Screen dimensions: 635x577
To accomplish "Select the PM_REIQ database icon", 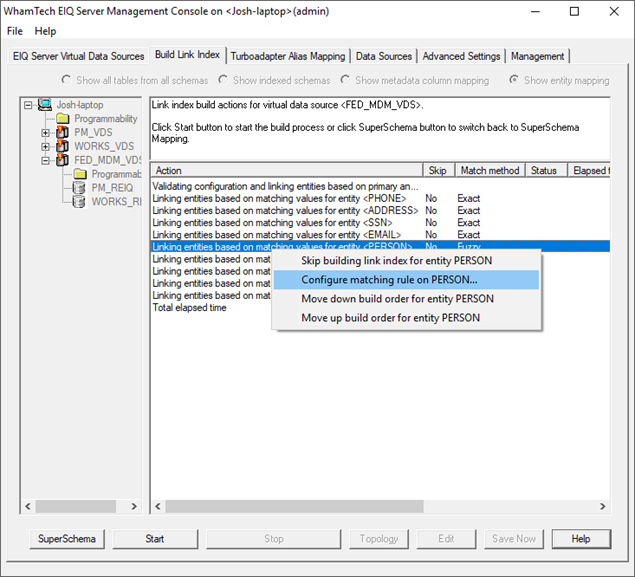I will (x=79, y=188).
